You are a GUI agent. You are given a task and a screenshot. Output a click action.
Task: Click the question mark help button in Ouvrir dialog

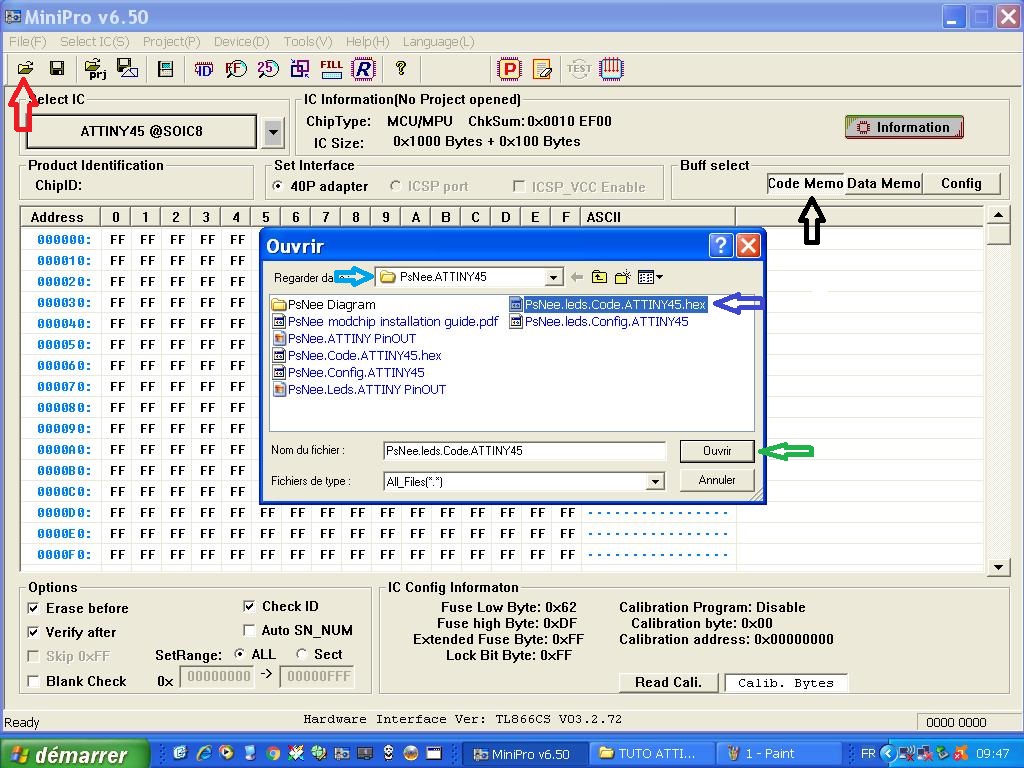[720, 246]
